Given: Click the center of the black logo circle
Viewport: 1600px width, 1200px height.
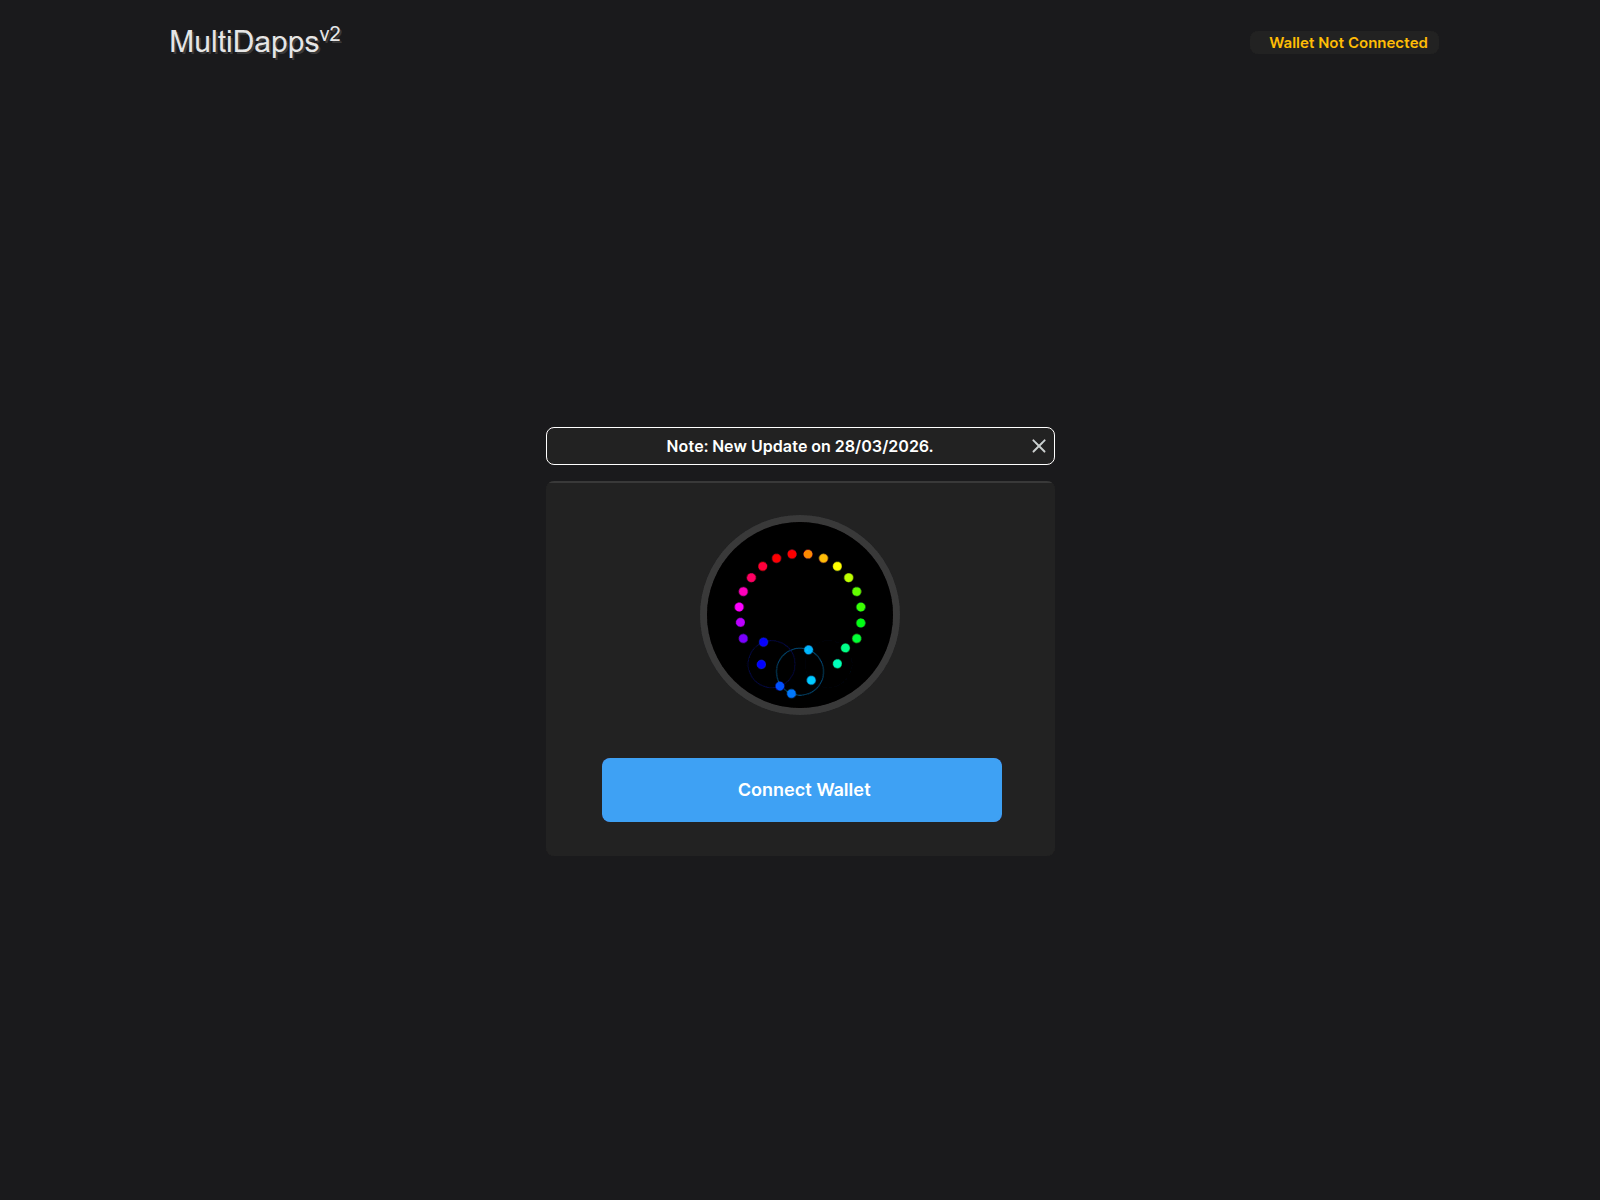Looking at the screenshot, I should pos(800,615).
